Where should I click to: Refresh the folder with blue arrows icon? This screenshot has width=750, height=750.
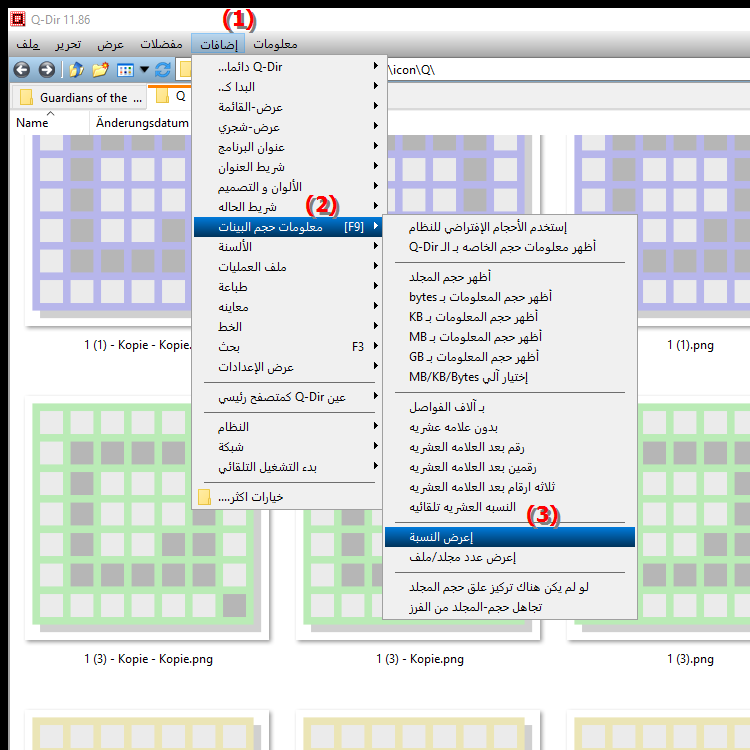[x=163, y=70]
